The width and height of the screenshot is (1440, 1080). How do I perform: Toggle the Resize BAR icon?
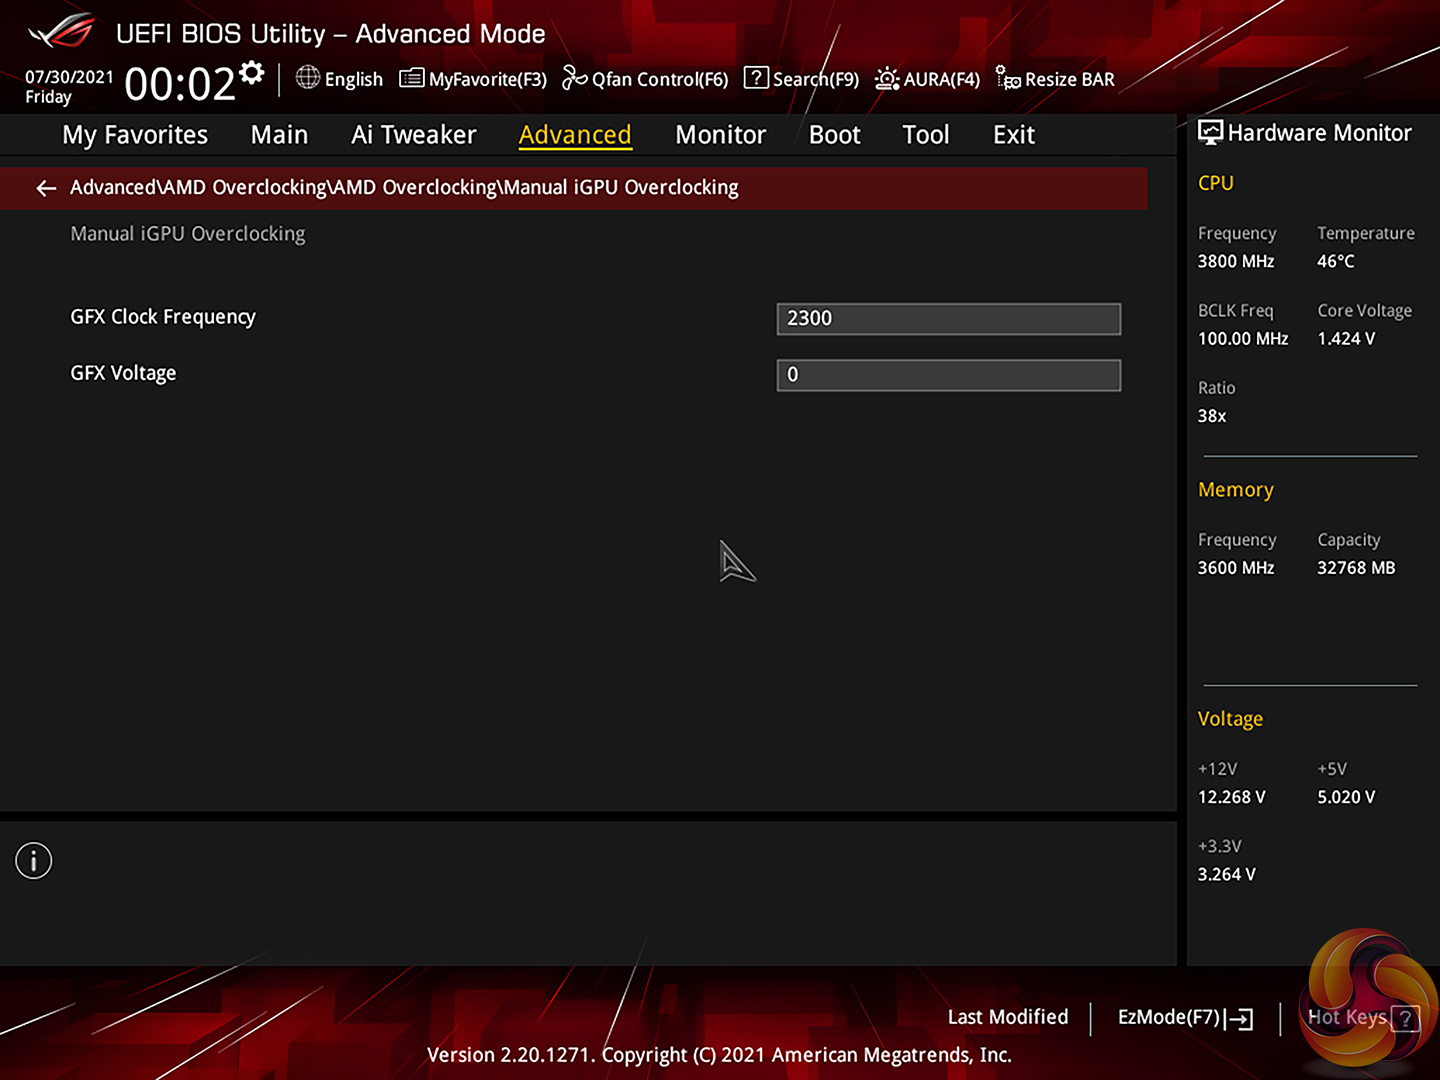pyautogui.click(x=1008, y=78)
